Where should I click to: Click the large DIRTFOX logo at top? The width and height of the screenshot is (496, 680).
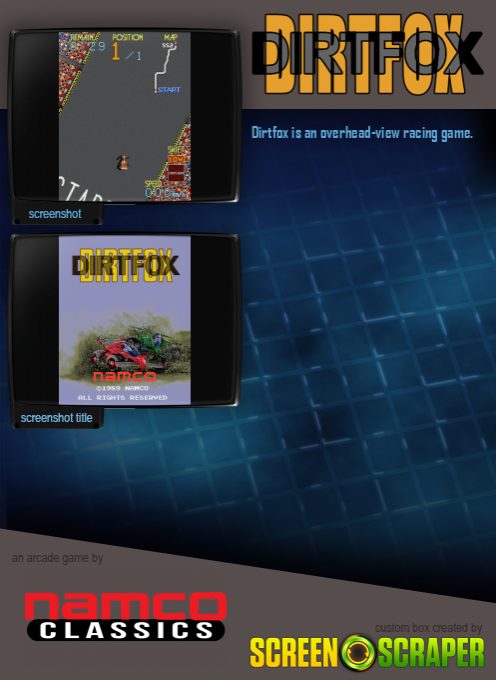point(367,54)
